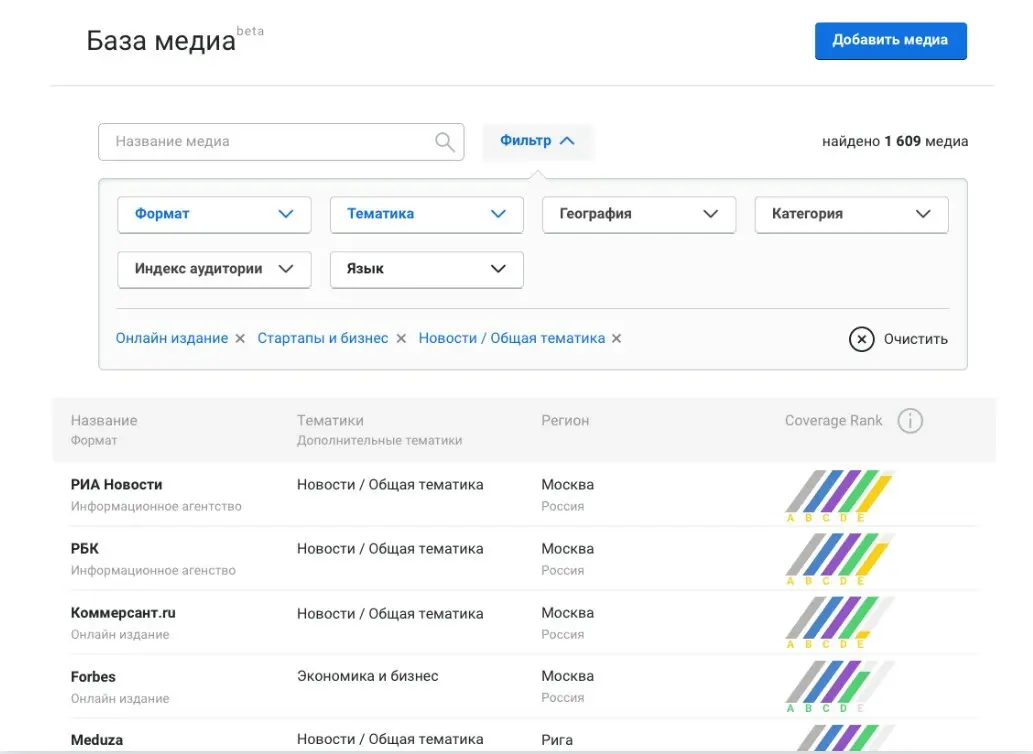Image resolution: width=1033 pixels, height=754 pixels.
Task: Click the Новости / Общая тематика tag text
Action: click(512, 338)
